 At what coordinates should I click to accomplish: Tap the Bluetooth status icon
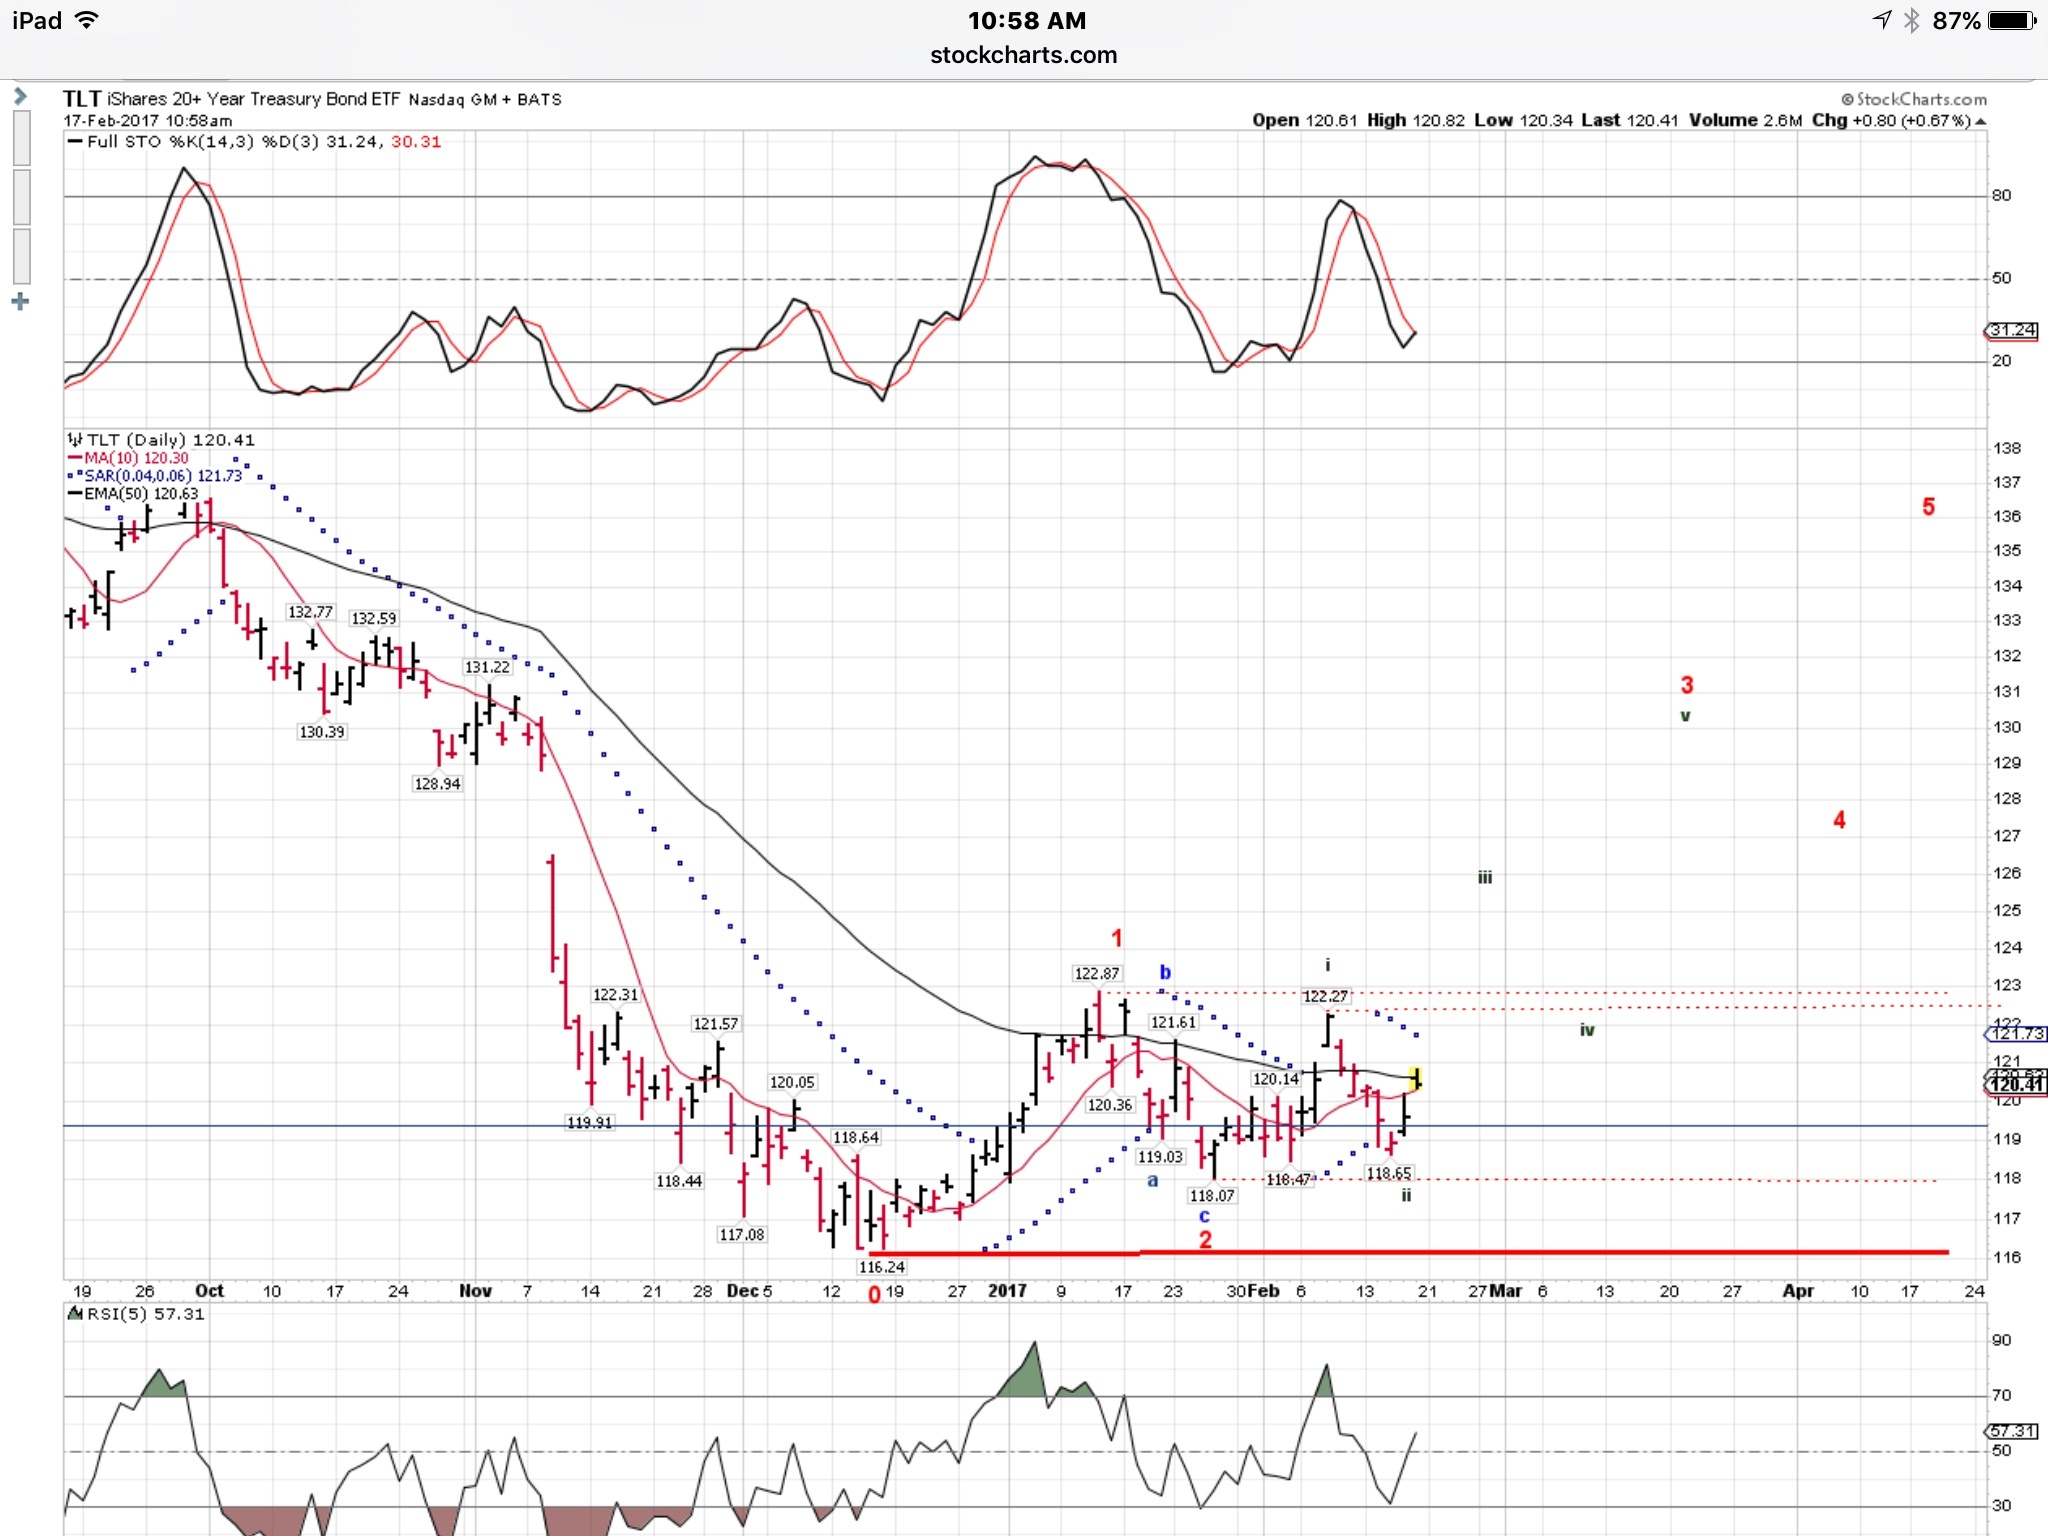(x=1911, y=20)
